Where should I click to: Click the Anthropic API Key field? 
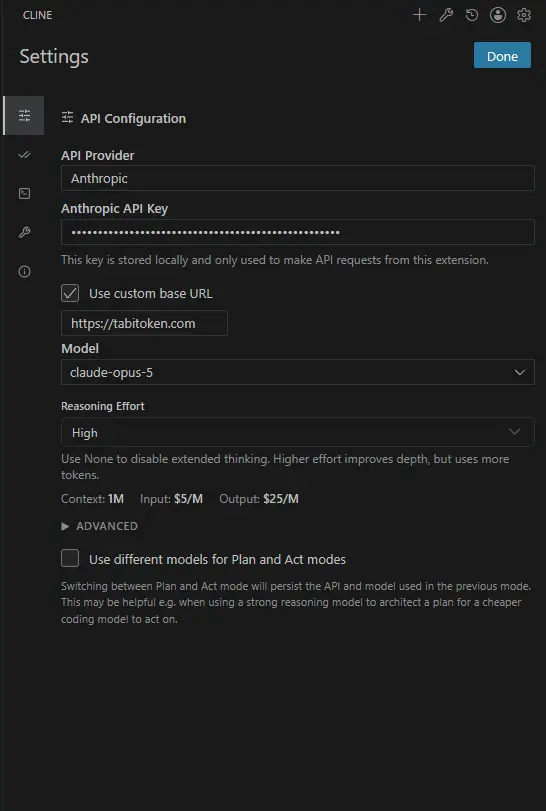298,232
